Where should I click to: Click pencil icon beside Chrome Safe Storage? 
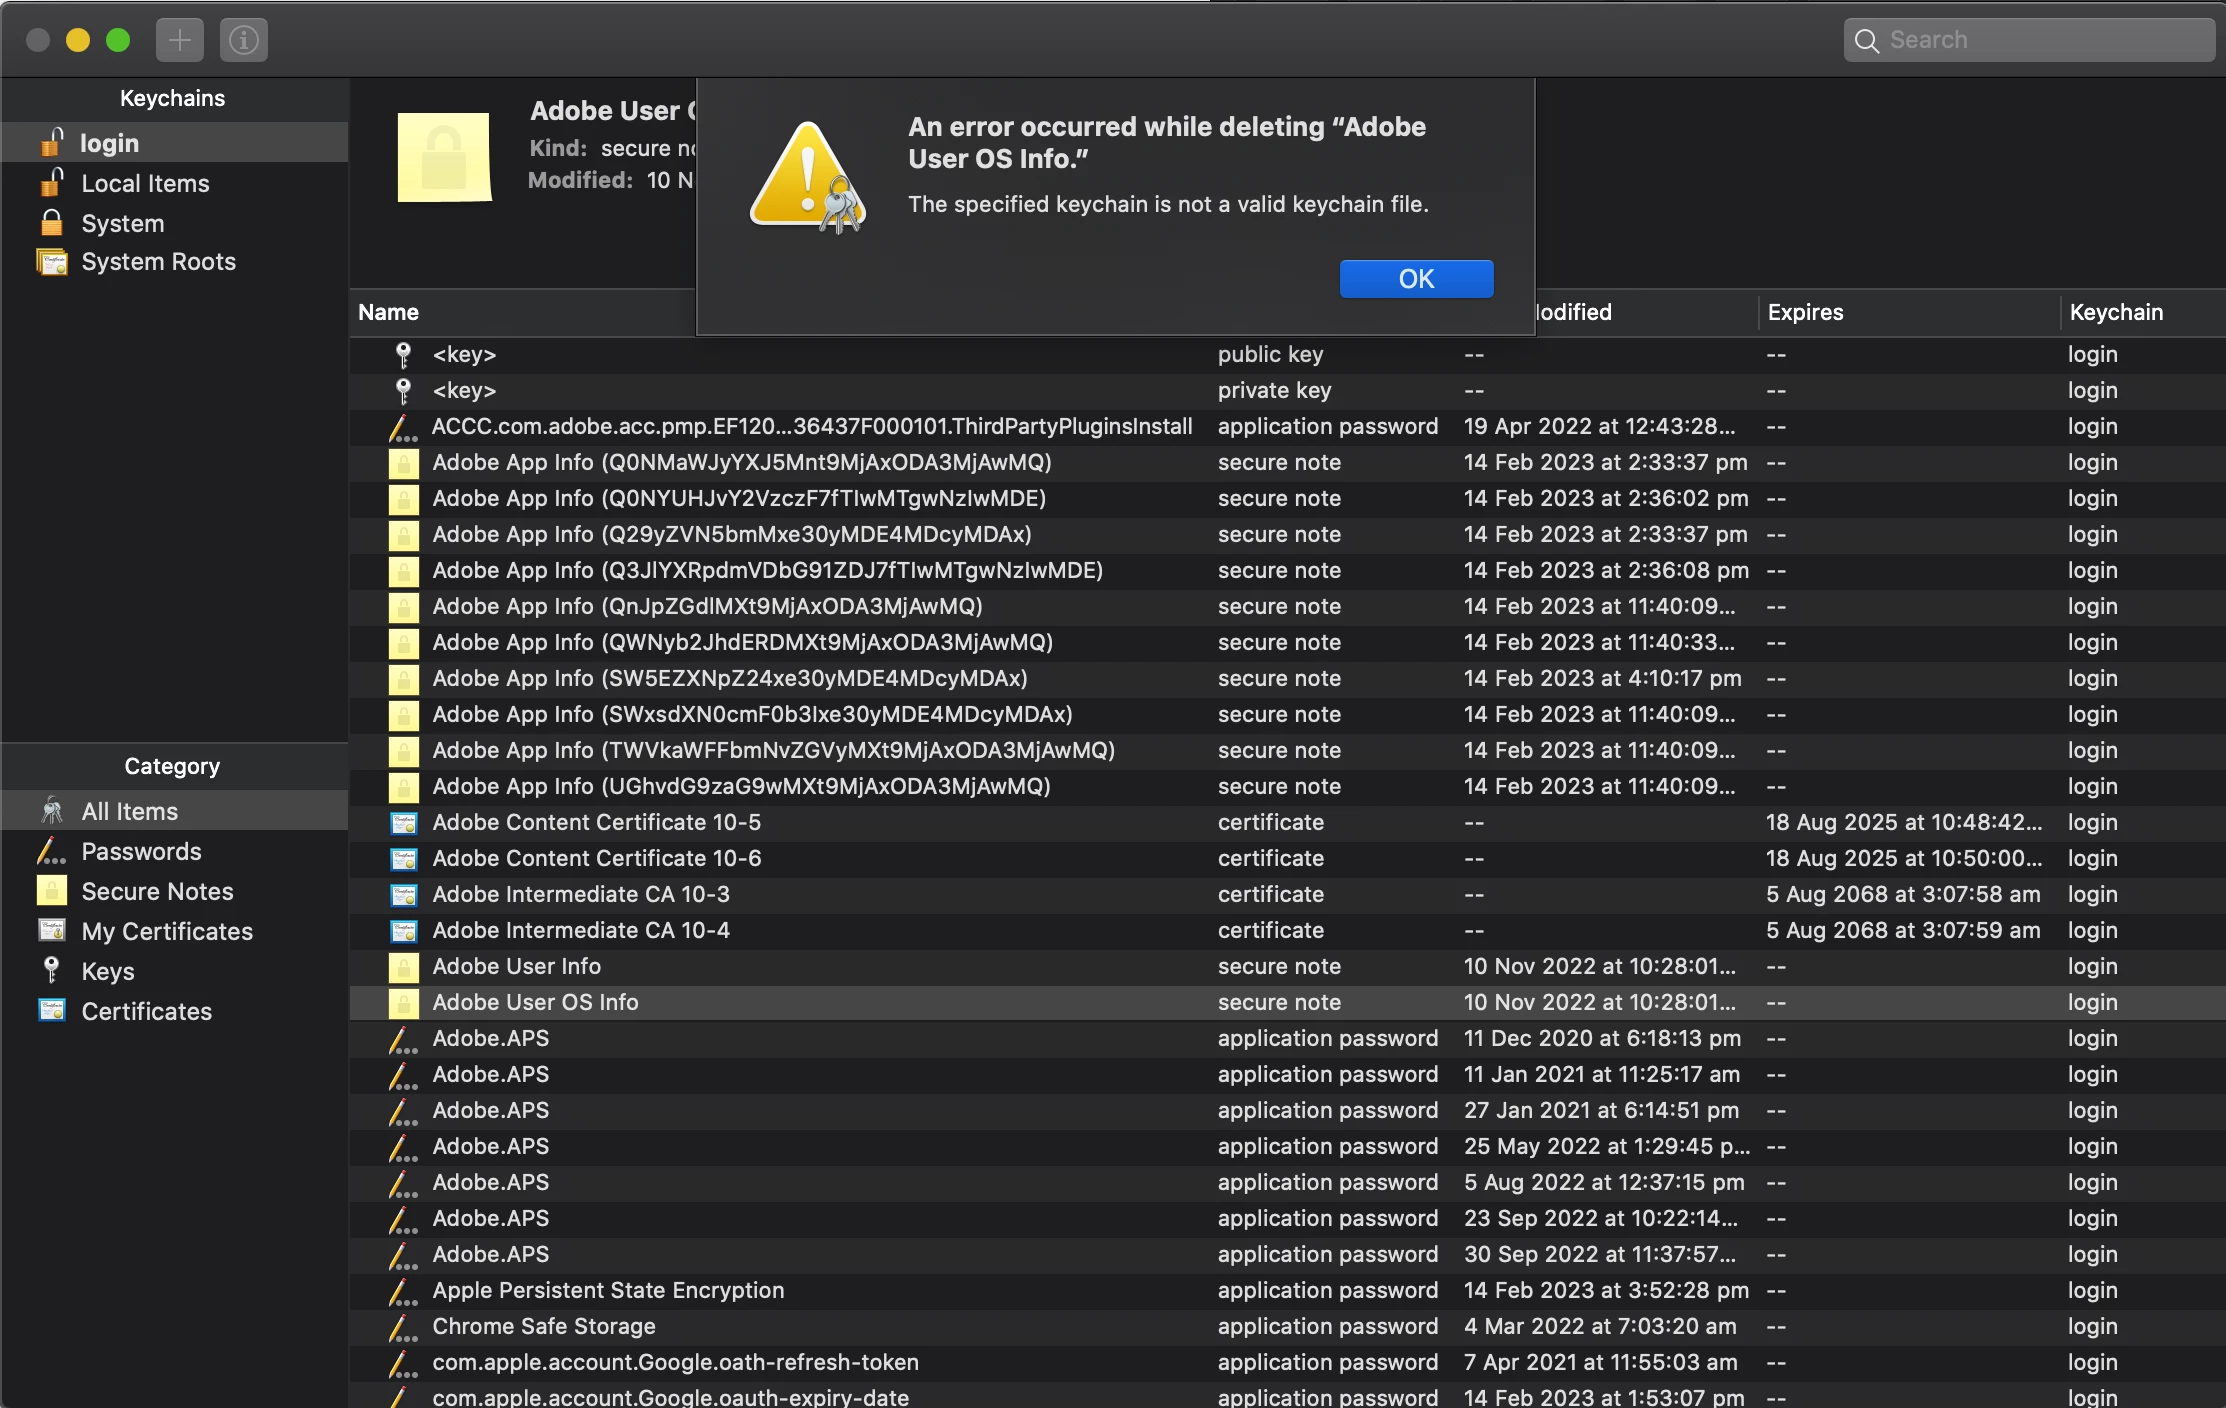point(403,1327)
